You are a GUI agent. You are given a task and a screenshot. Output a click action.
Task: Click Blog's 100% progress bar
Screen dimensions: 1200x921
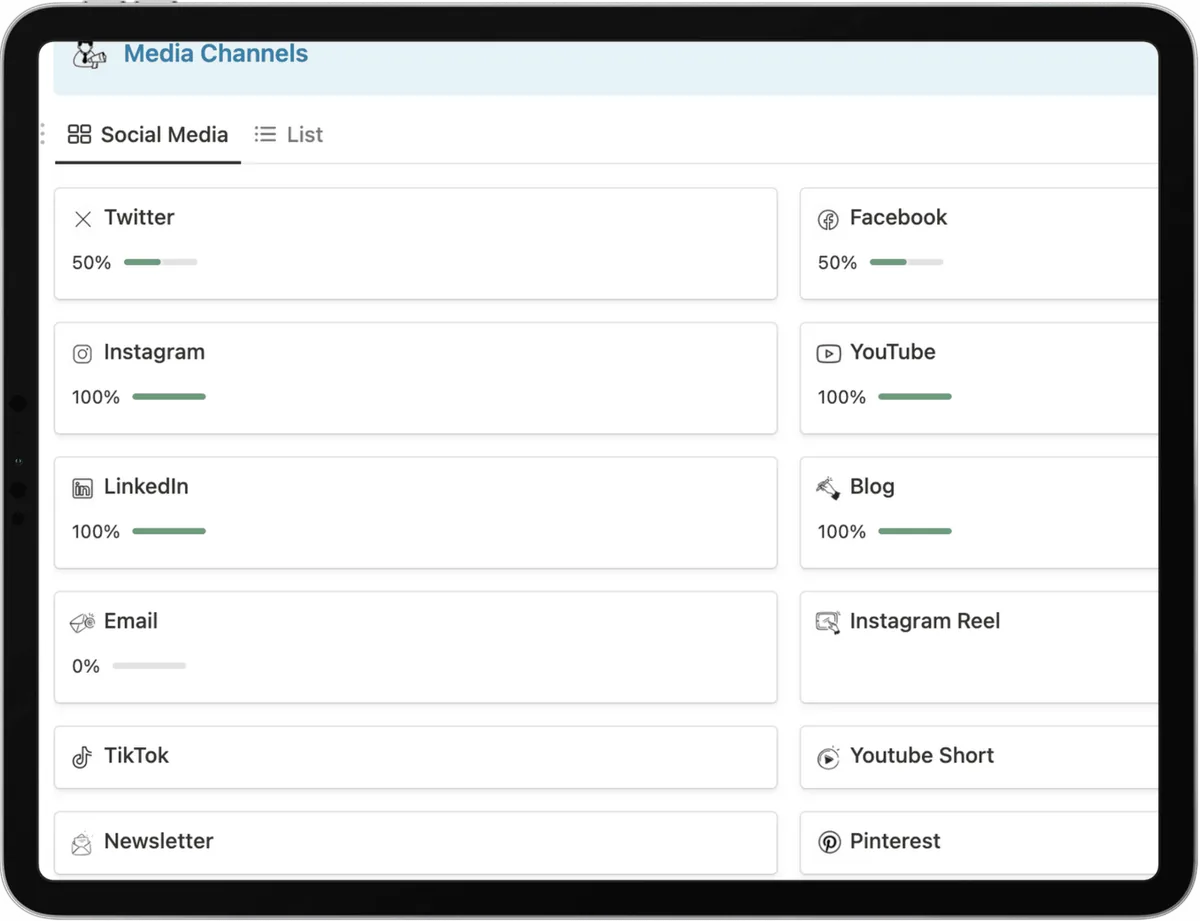click(915, 531)
